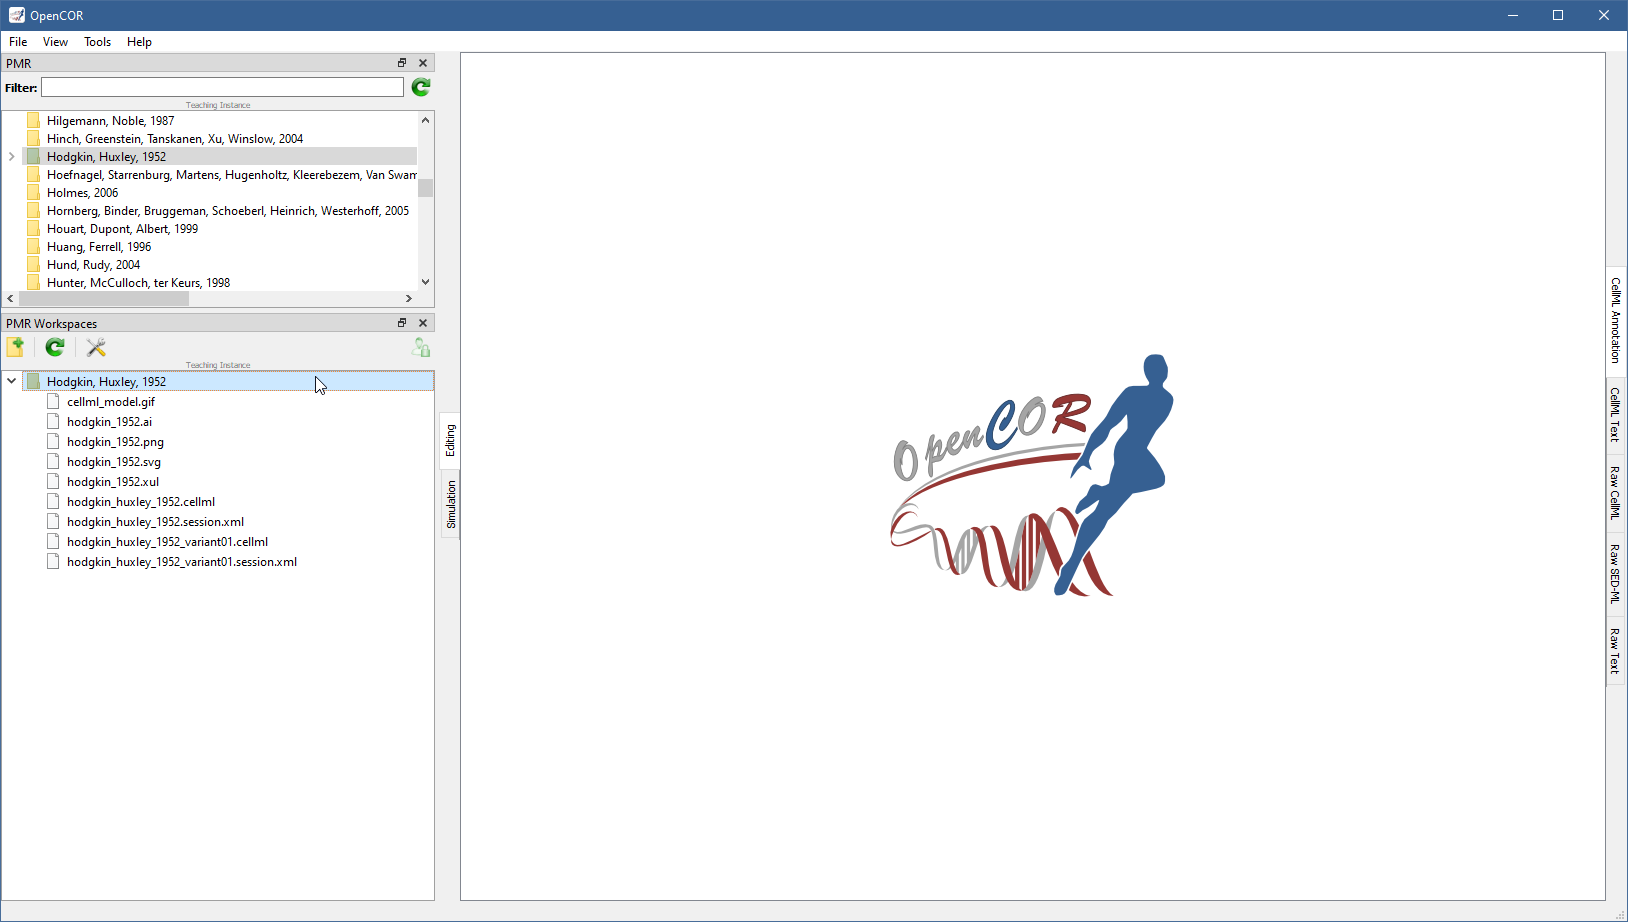The width and height of the screenshot is (1628, 922).
Task: Close the PMR Workspaces panel
Action: click(x=423, y=323)
